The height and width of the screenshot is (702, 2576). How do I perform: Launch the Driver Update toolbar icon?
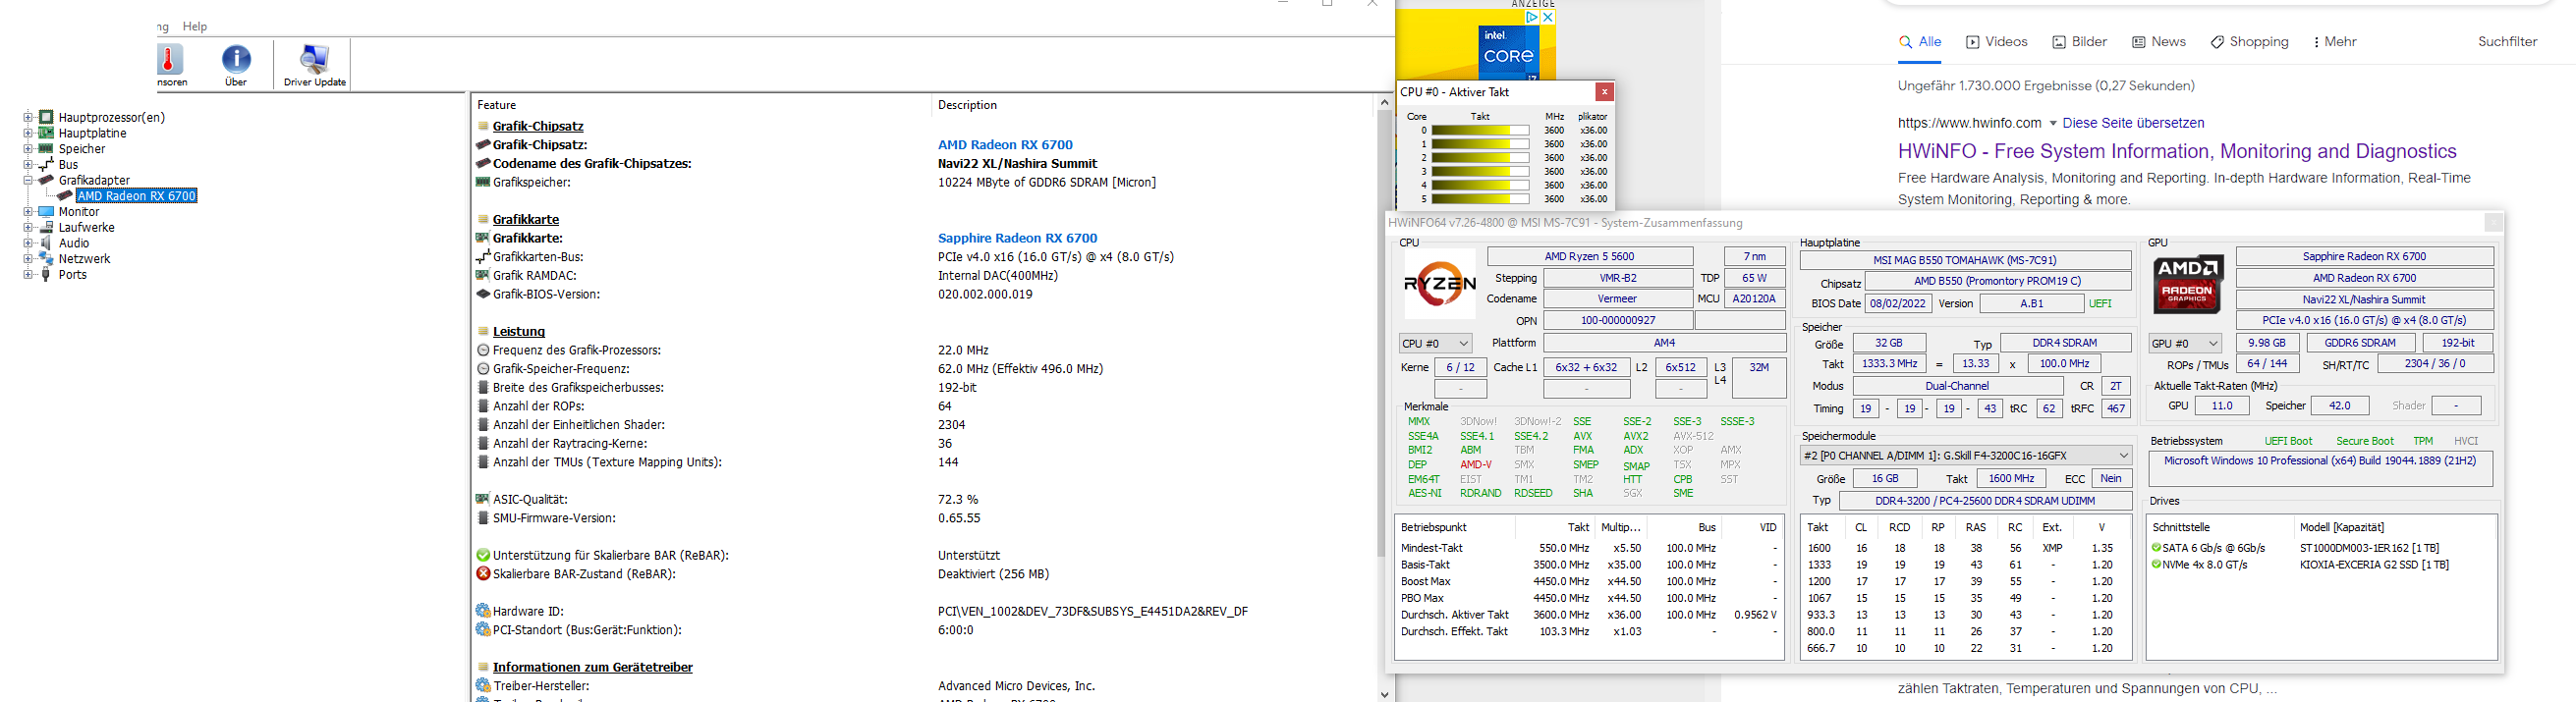pyautogui.click(x=314, y=60)
